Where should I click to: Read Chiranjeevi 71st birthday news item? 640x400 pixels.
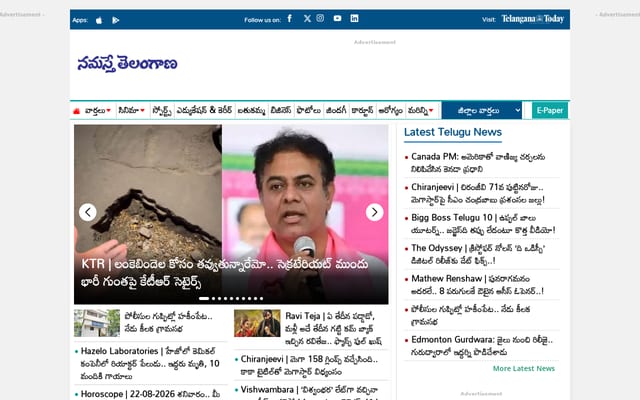point(478,193)
